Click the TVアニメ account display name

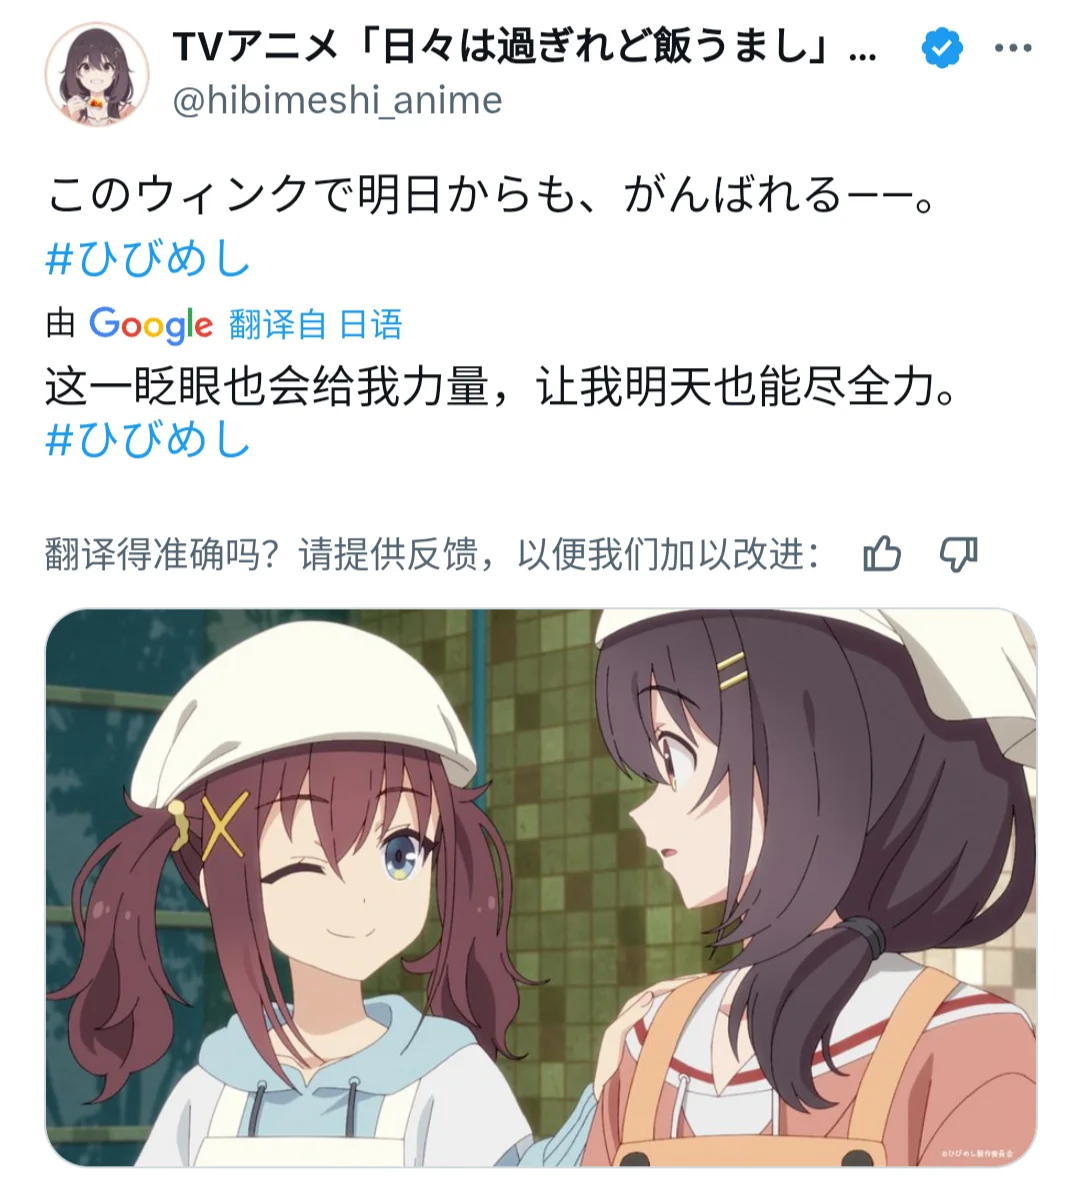tap(525, 47)
